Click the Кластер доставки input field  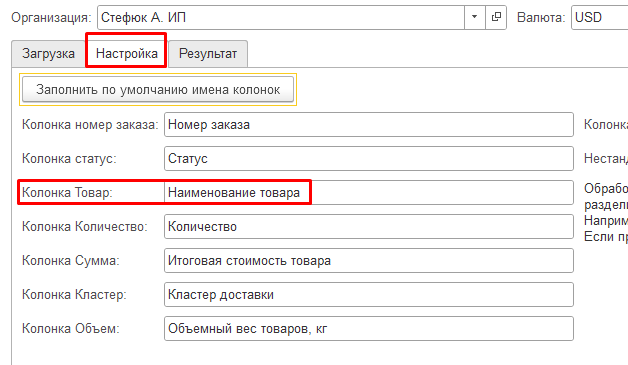tap(368, 295)
